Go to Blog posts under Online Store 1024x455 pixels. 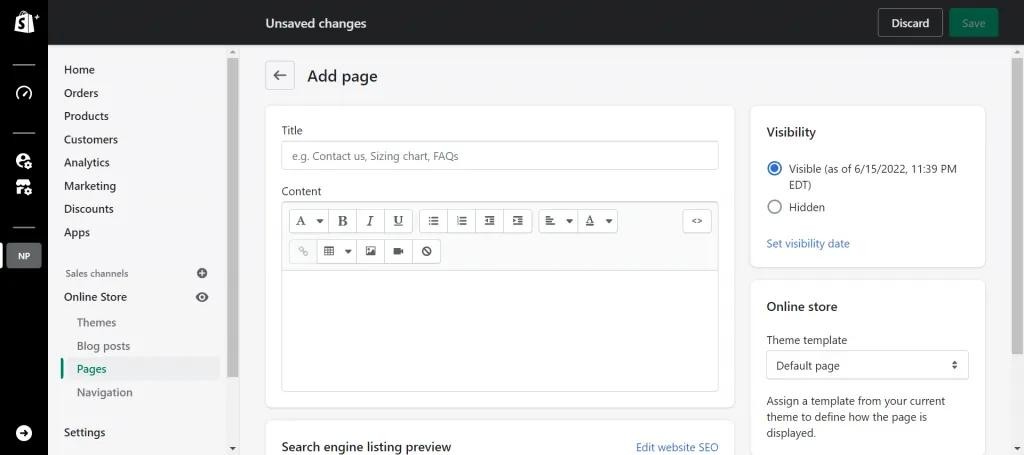103,346
